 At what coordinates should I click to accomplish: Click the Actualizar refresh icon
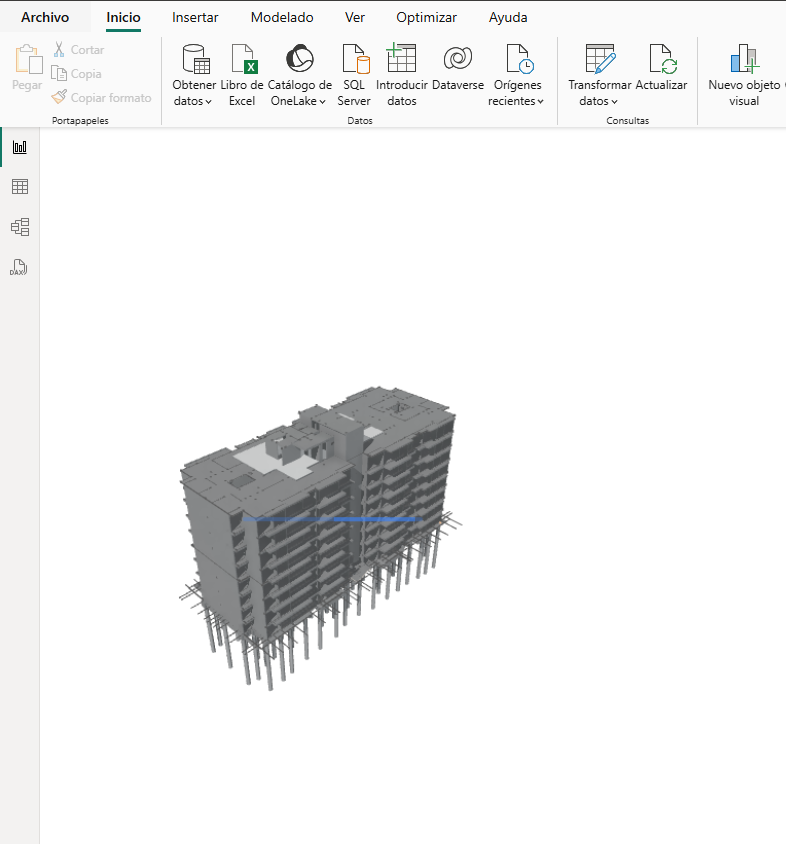click(x=663, y=59)
